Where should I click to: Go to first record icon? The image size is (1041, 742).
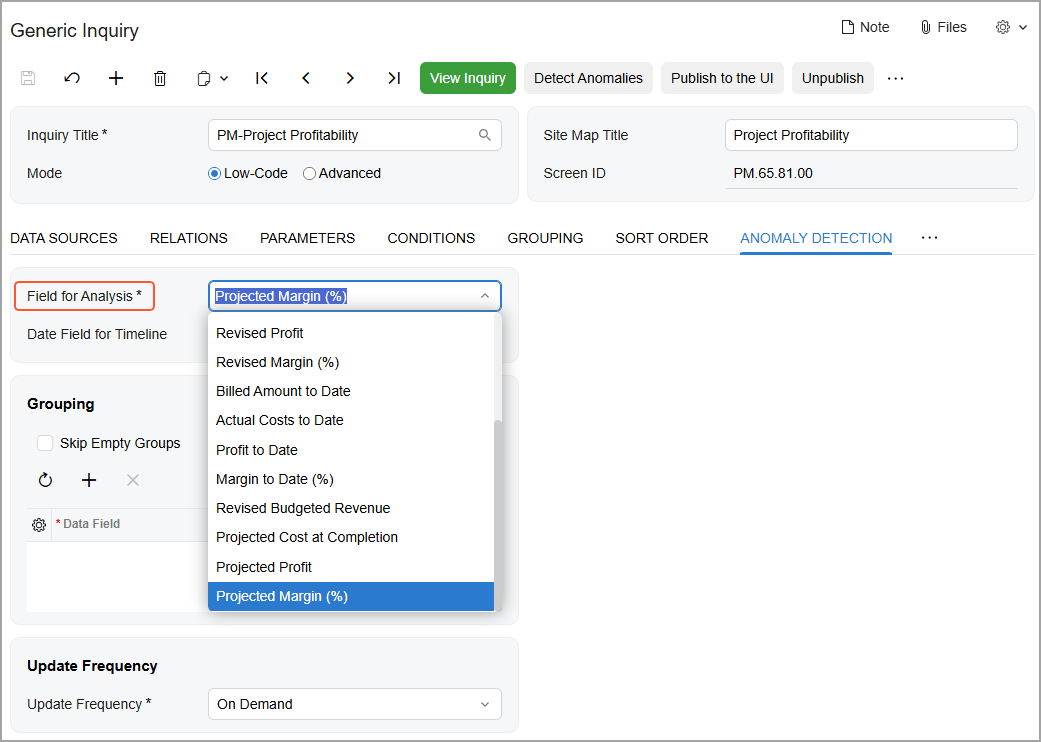pos(262,78)
